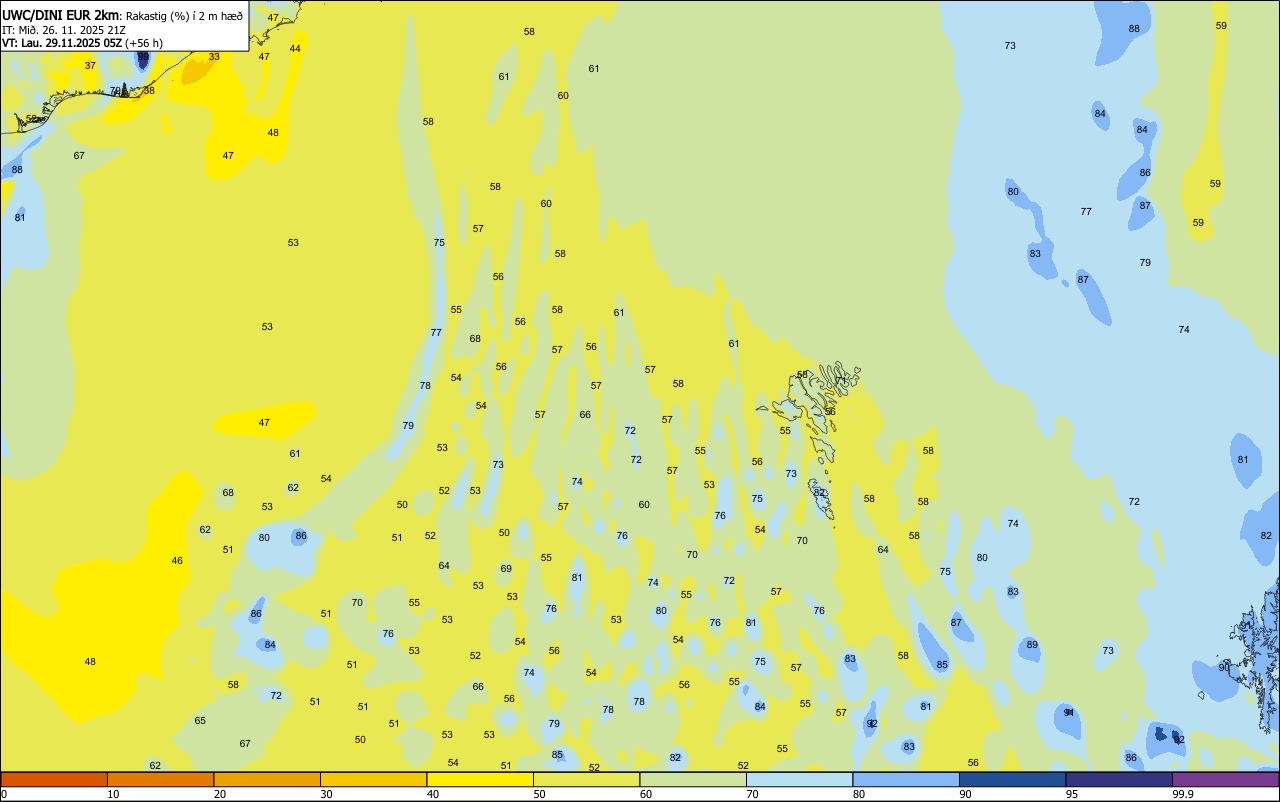Click the humidity value "38" beside the coast
Viewport: 1280px width, 802px height.
[149, 90]
